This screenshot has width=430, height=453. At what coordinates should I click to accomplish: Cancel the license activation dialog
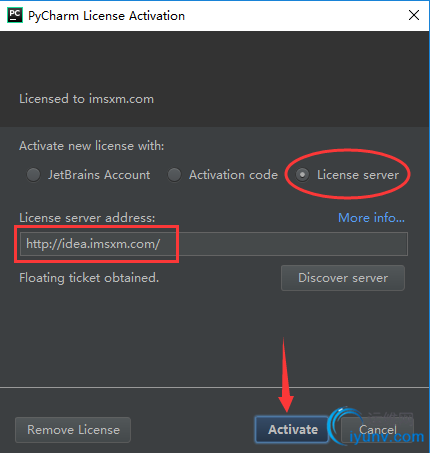click(378, 429)
